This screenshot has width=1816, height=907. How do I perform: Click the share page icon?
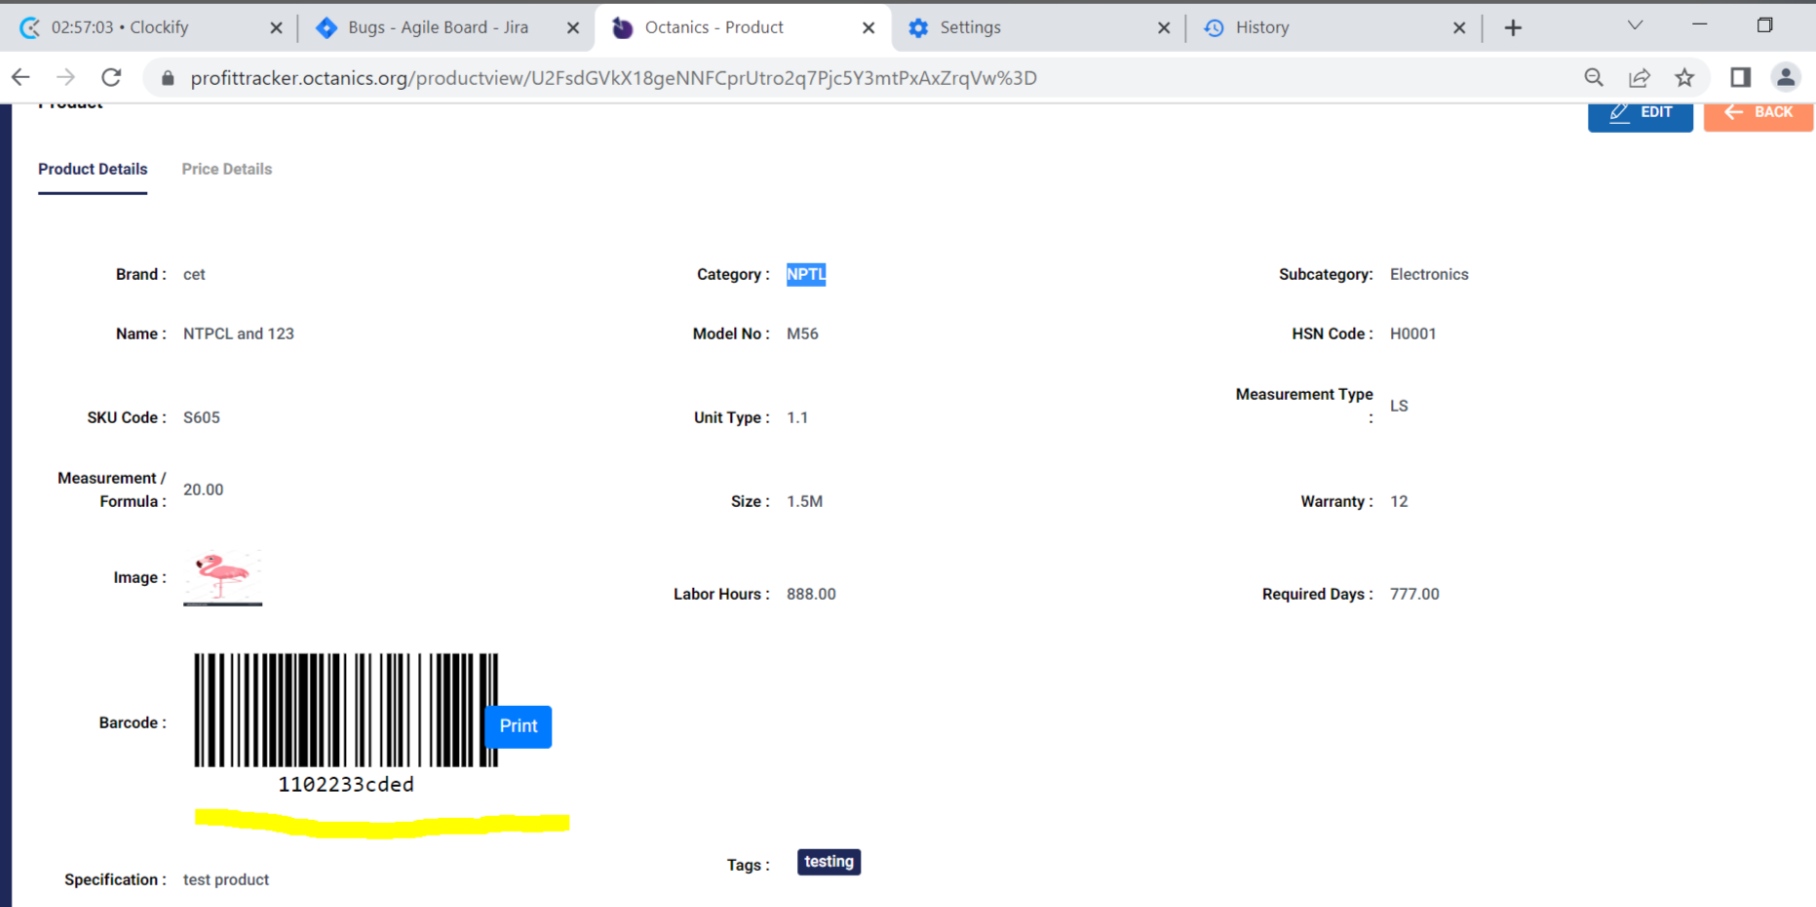[x=1639, y=77]
